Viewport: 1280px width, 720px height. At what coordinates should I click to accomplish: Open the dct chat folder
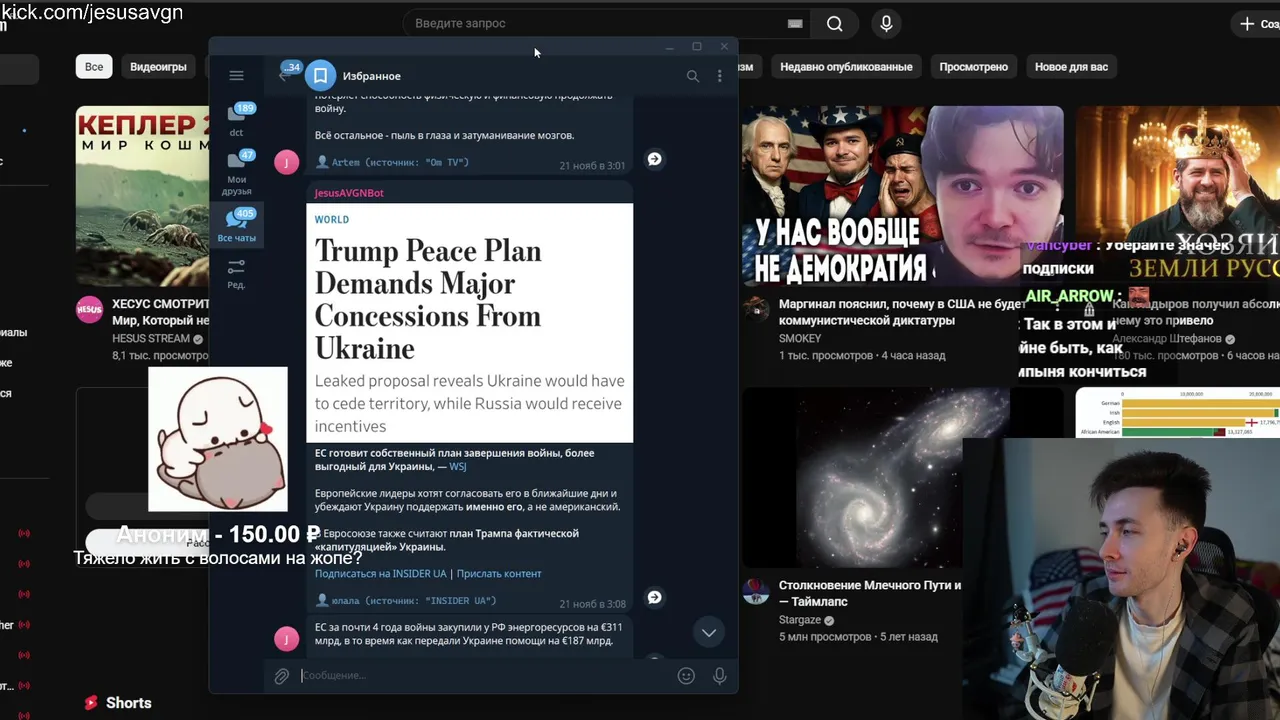237,119
